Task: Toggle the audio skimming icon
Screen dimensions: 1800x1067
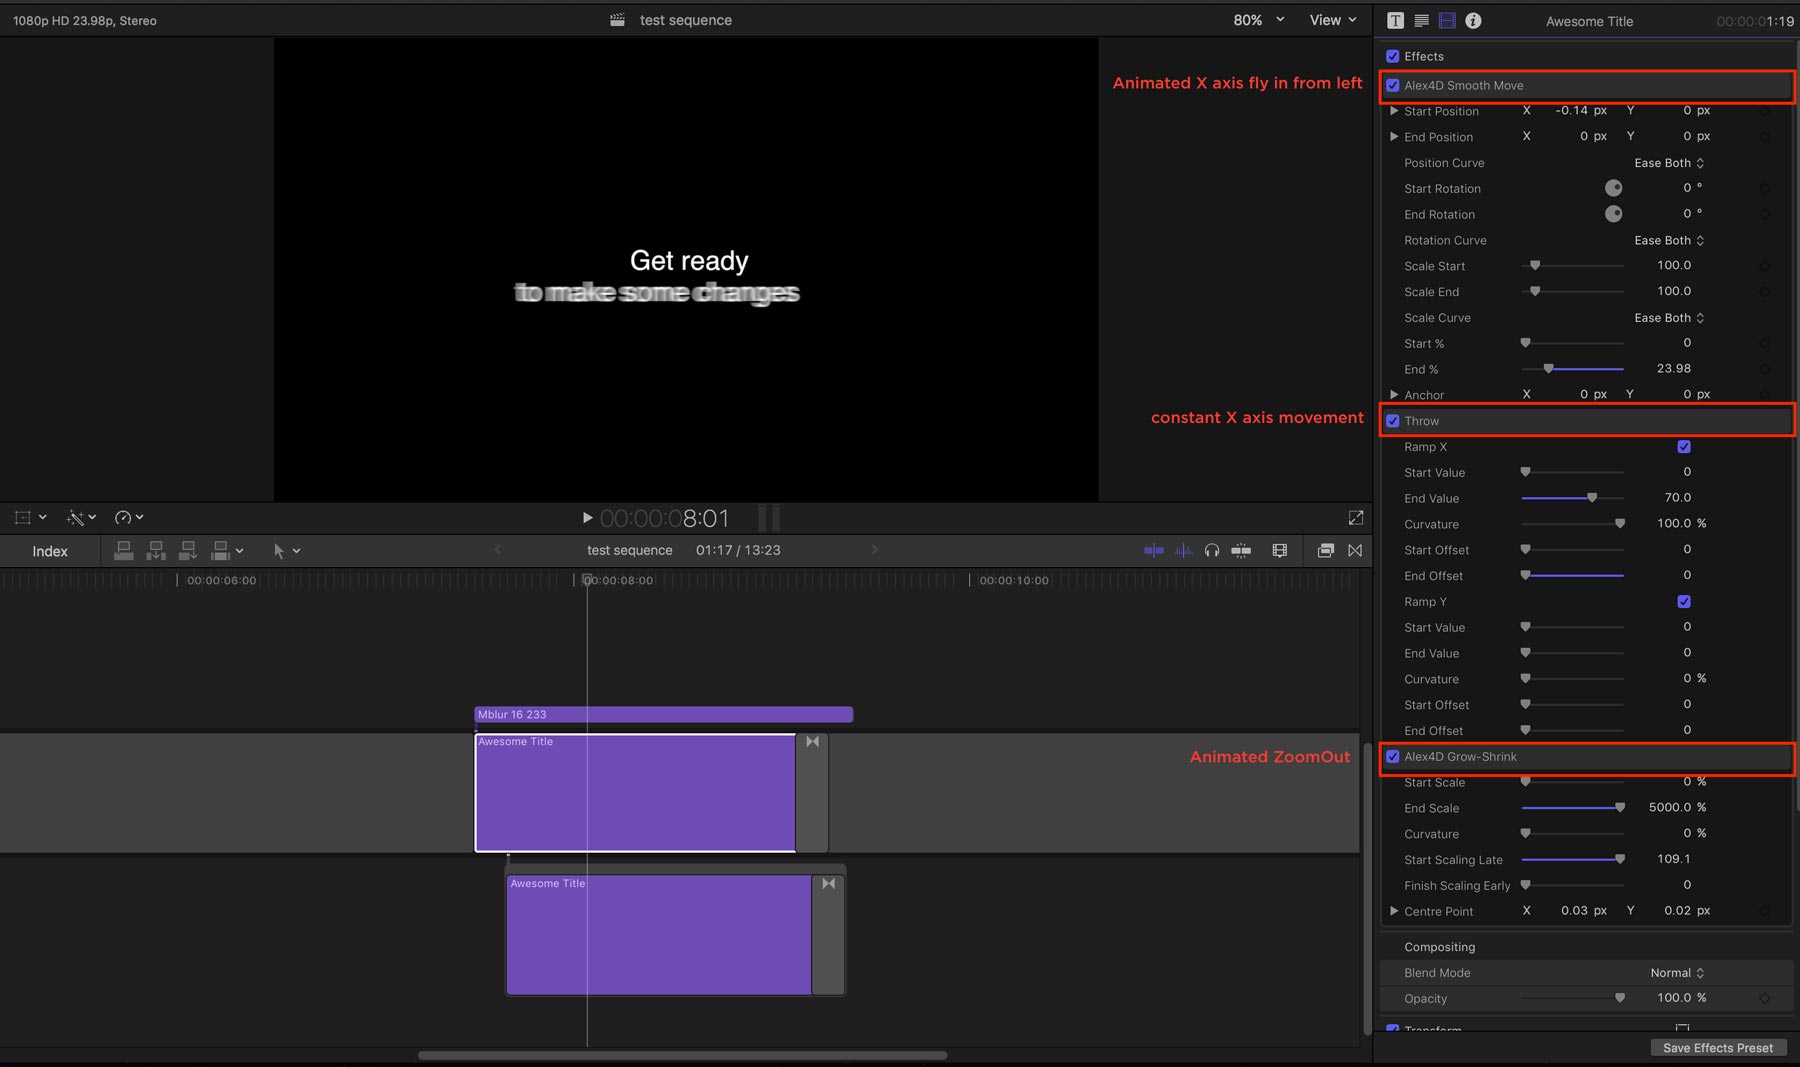Action: (x=1183, y=551)
